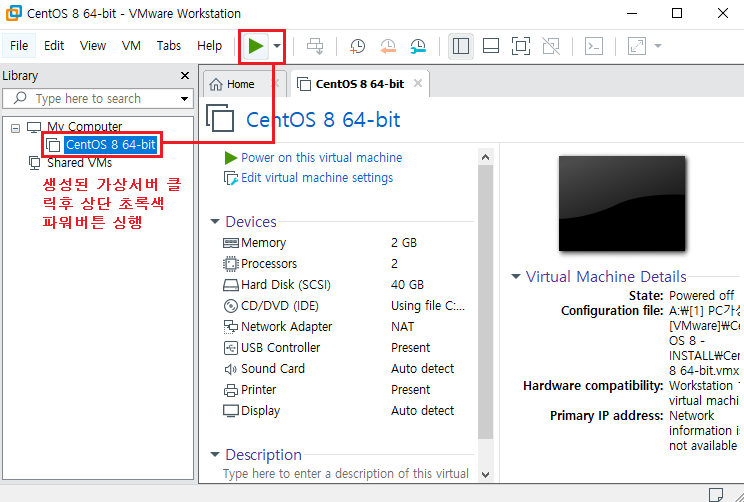
Task: Select My Computer in the library
Action: pos(84,127)
